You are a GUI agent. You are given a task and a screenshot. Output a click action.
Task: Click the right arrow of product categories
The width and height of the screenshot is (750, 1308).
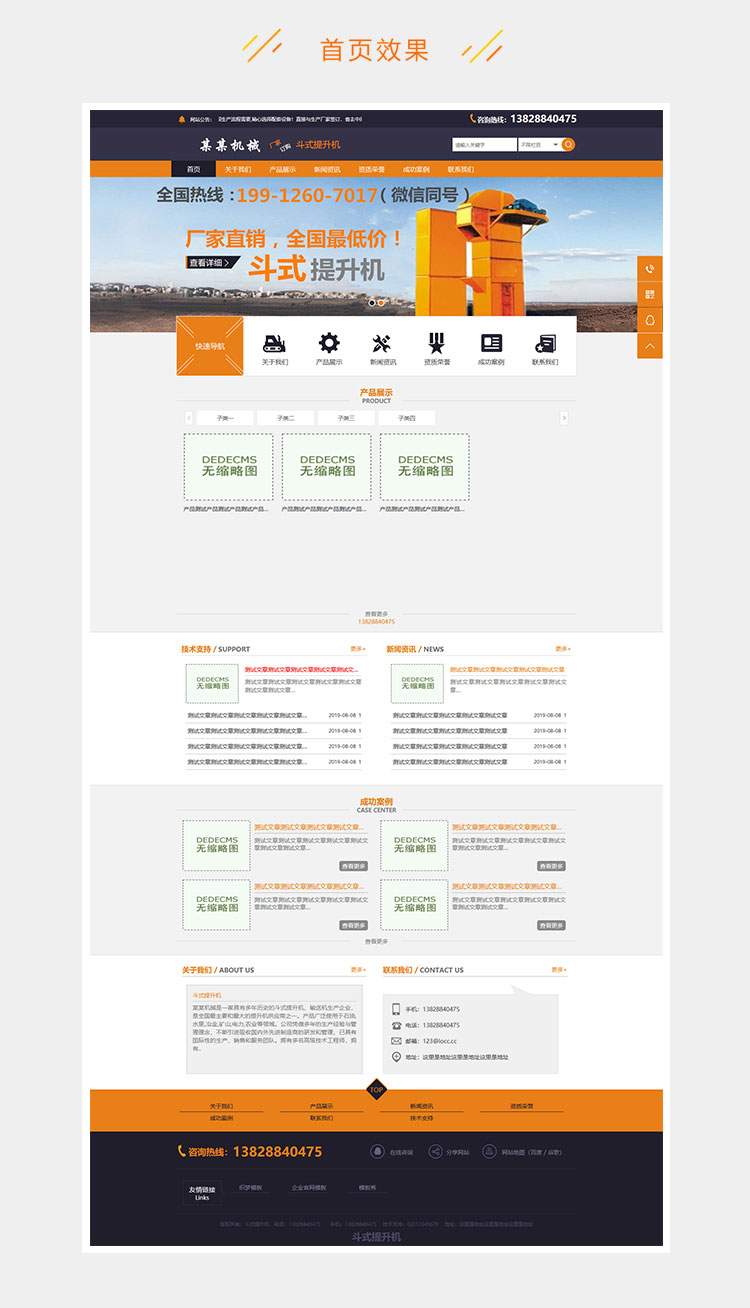pyautogui.click(x=564, y=418)
